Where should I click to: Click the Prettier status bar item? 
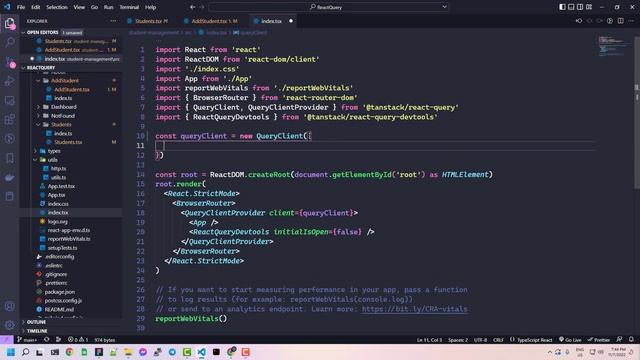(598, 340)
